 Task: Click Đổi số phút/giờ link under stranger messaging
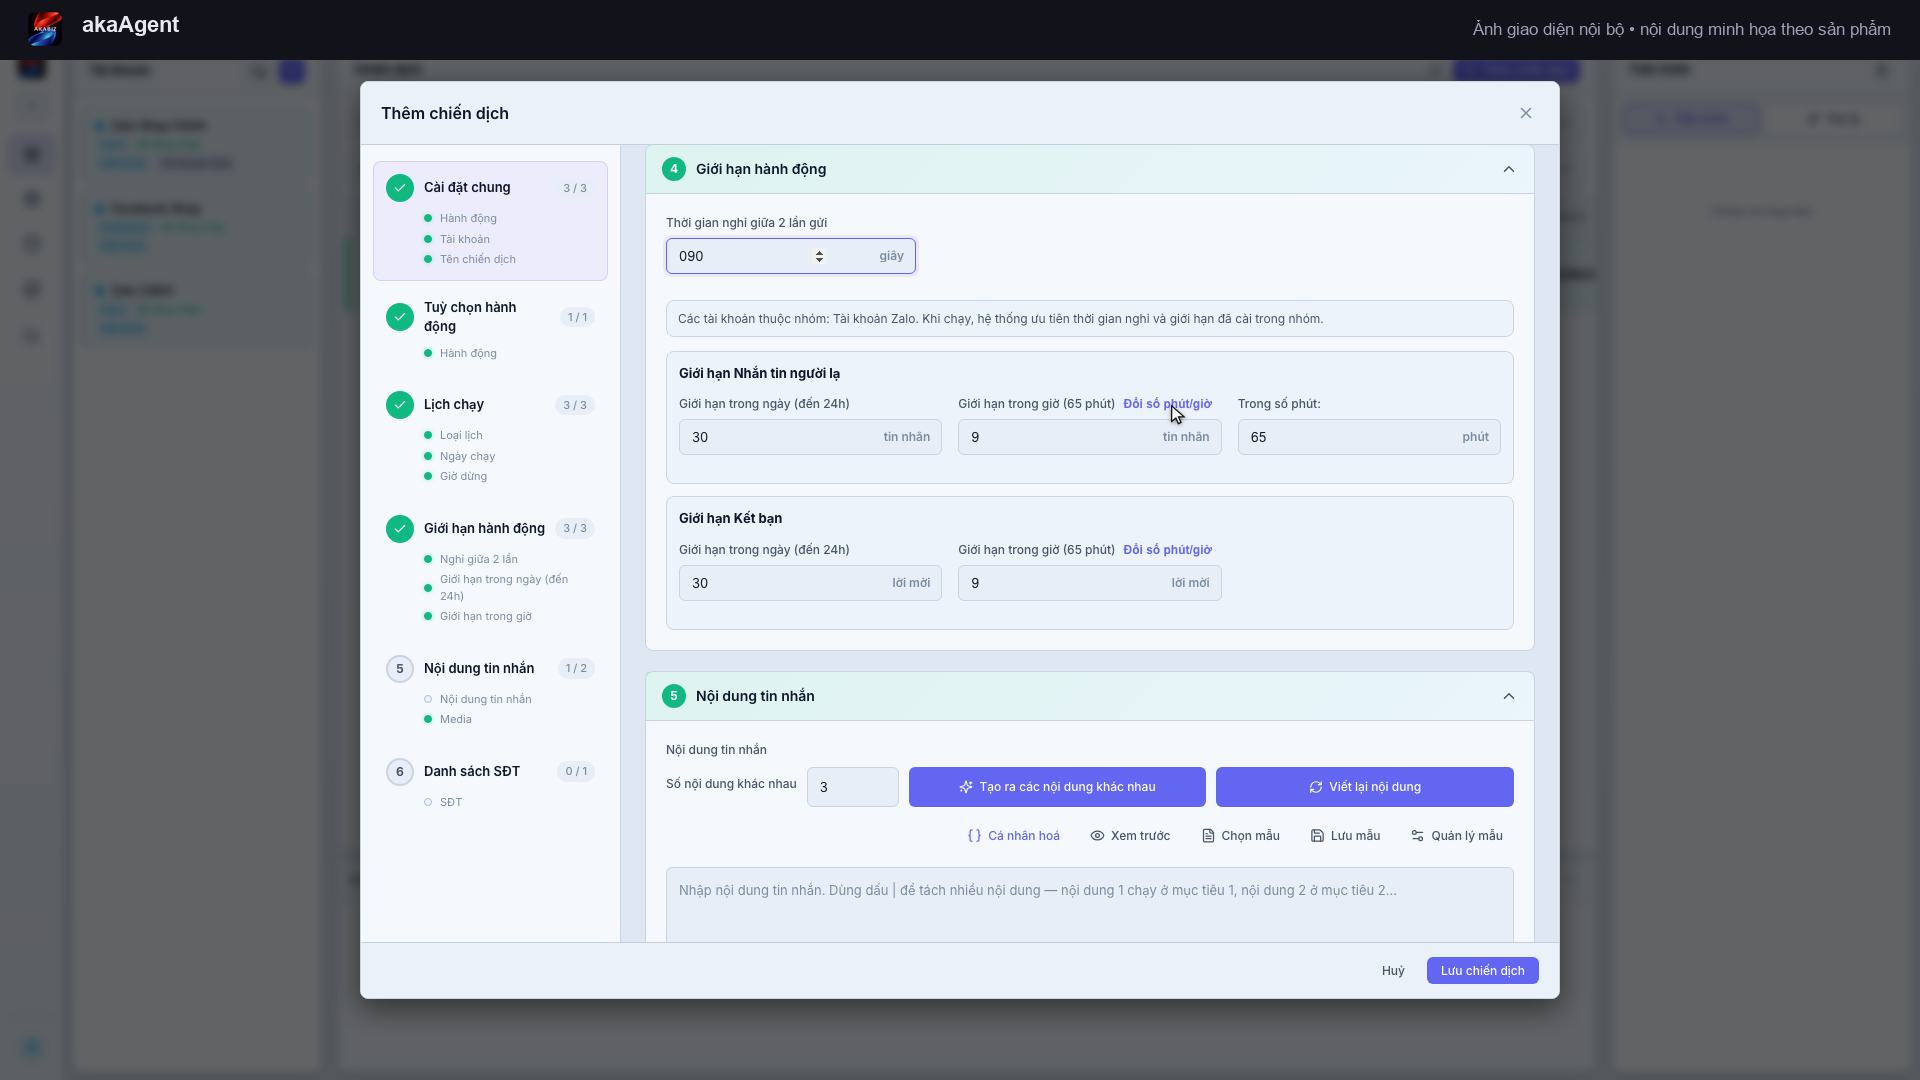[x=1167, y=404]
